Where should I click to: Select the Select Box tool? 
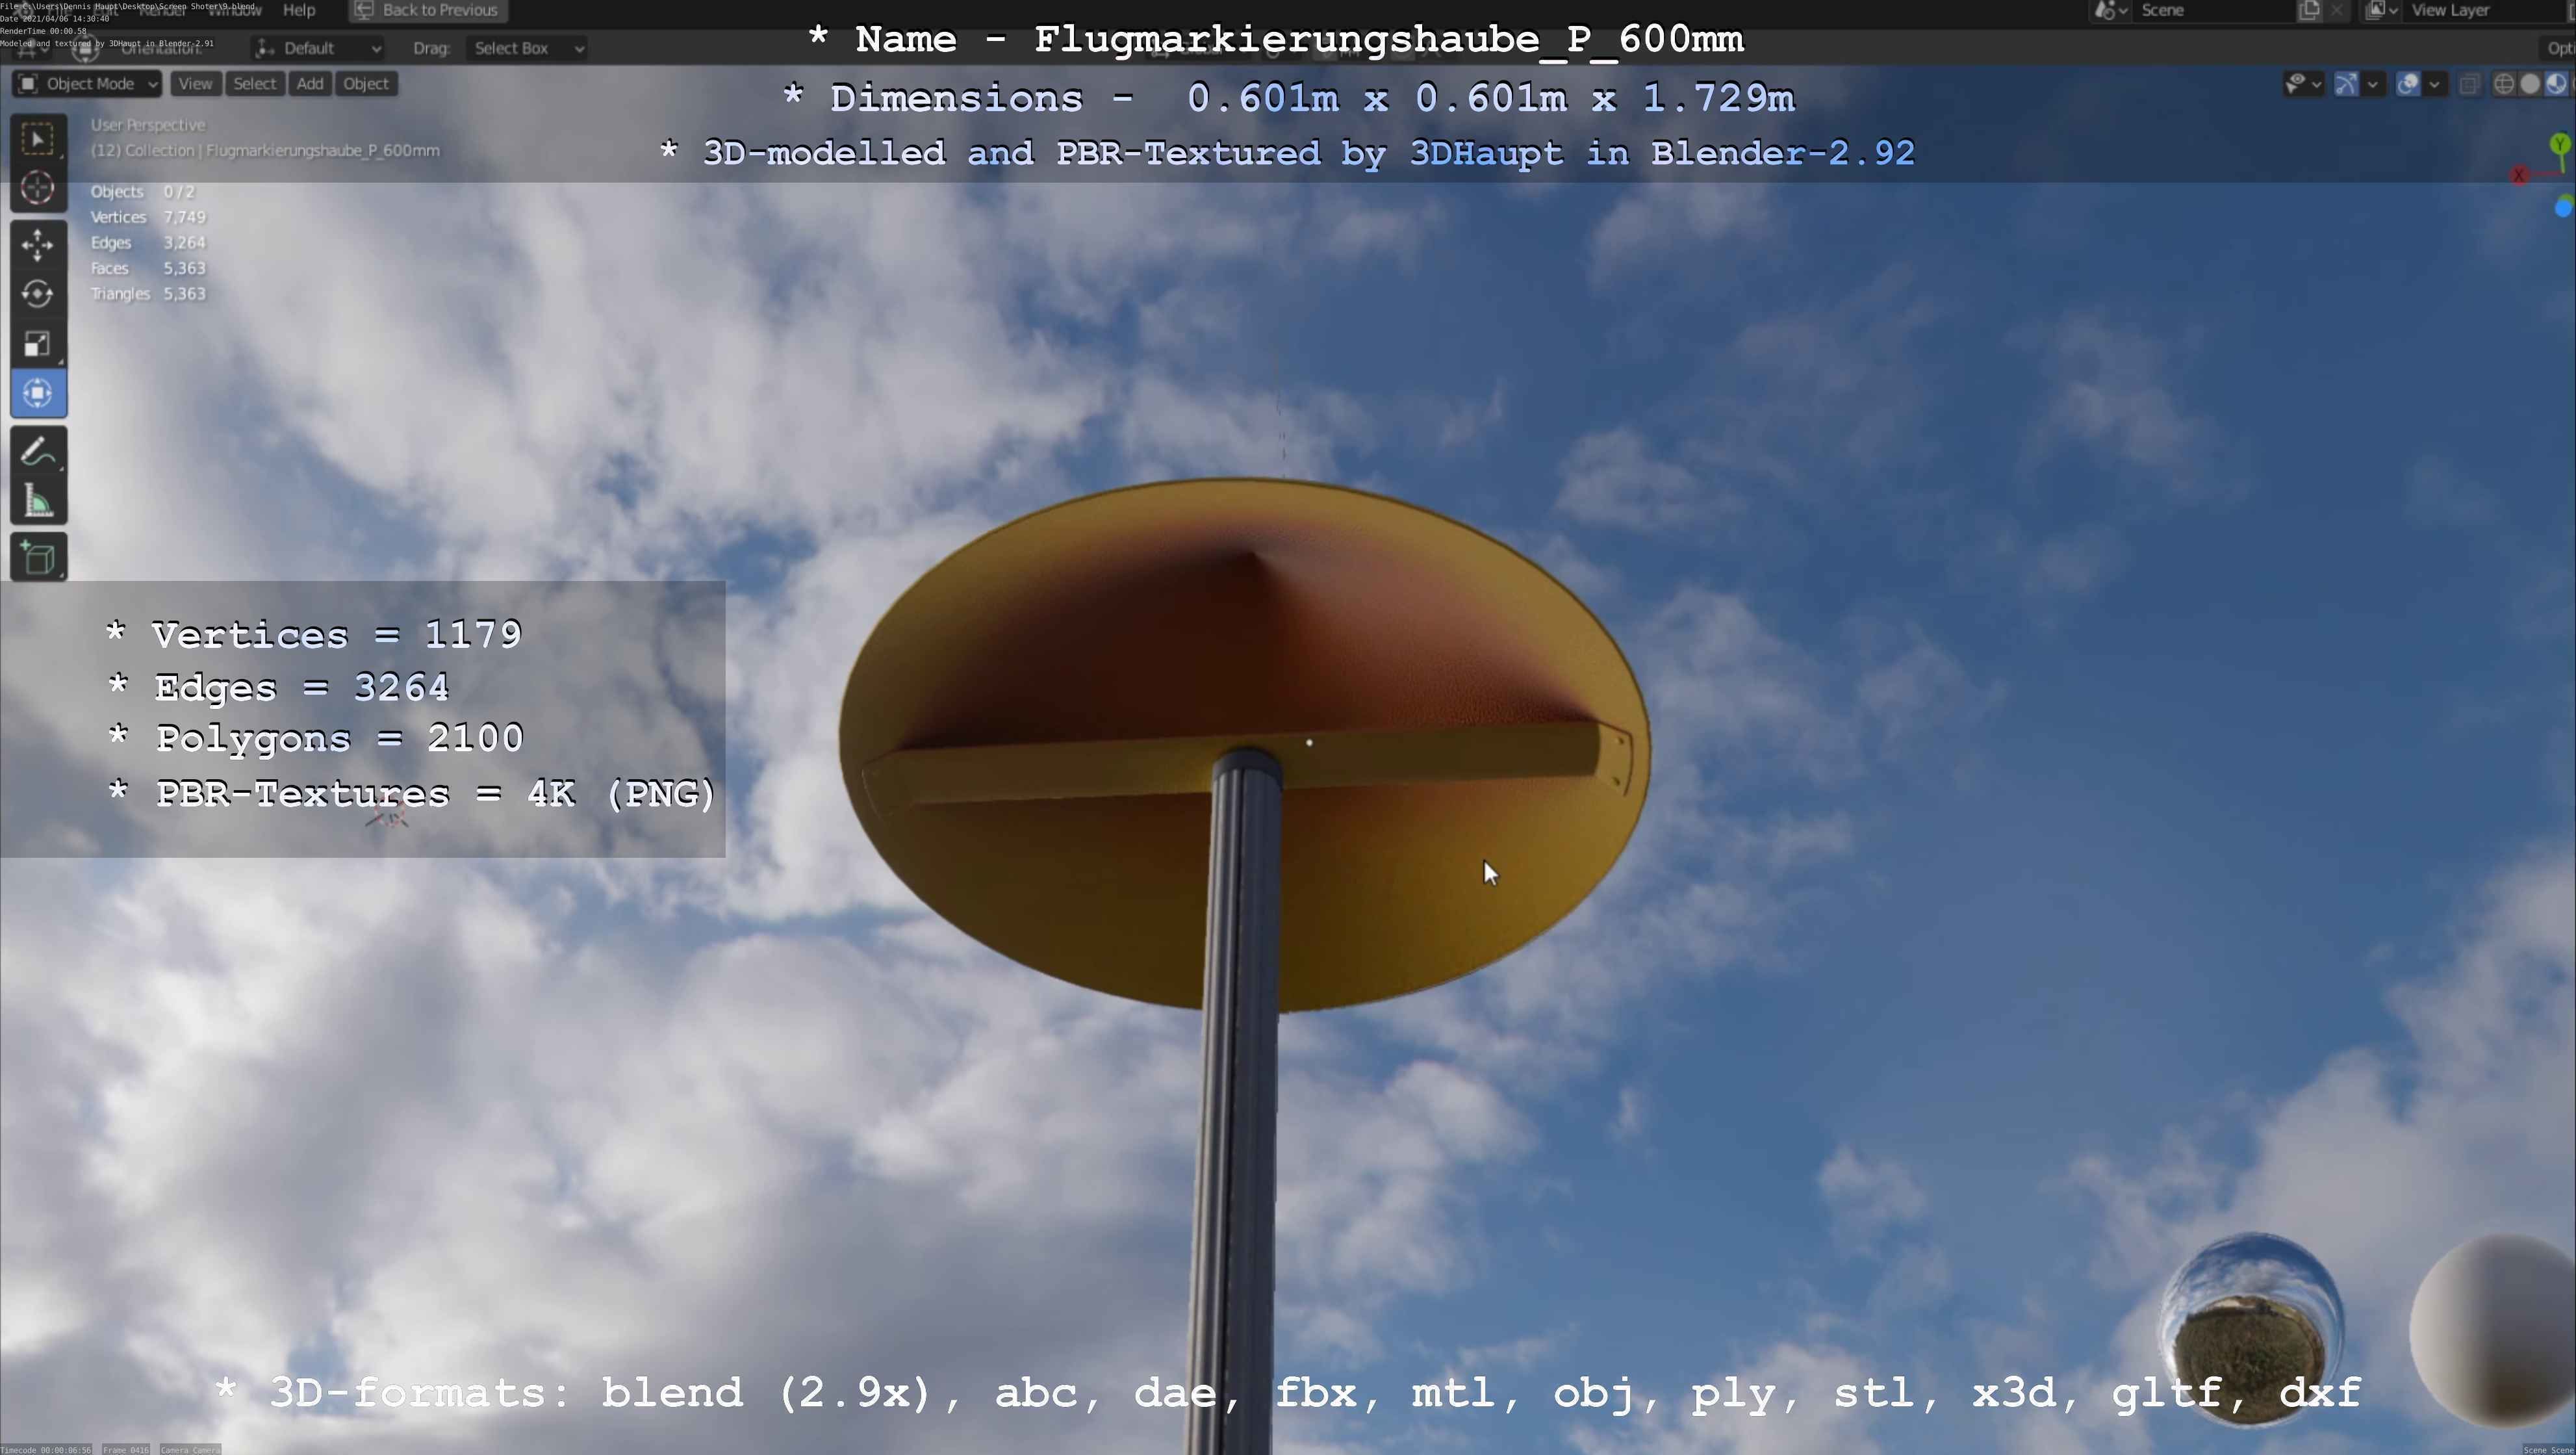pos(38,139)
